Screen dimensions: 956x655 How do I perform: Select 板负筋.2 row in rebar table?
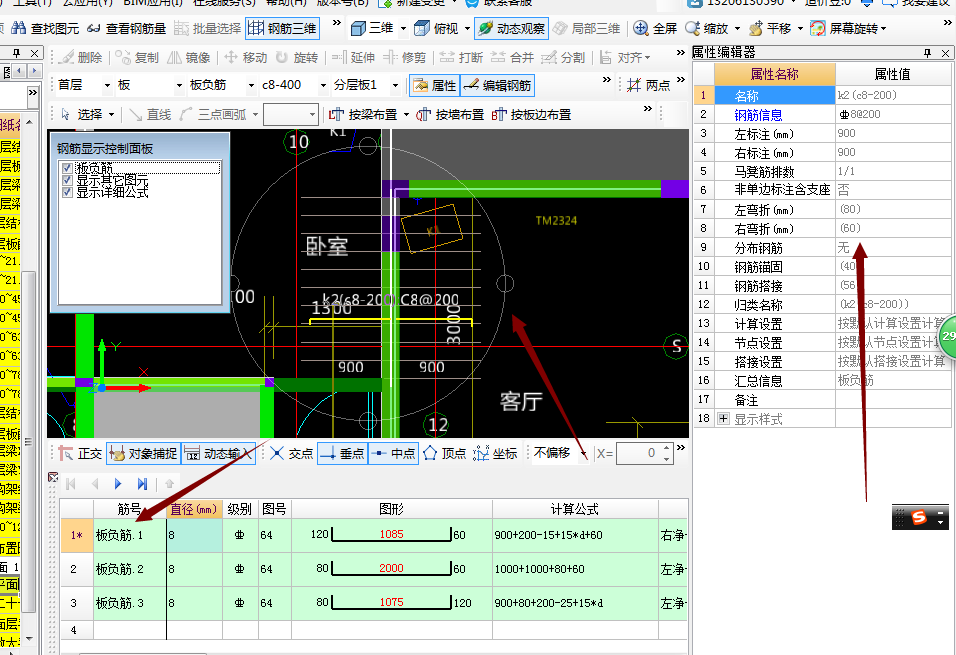point(374,569)
